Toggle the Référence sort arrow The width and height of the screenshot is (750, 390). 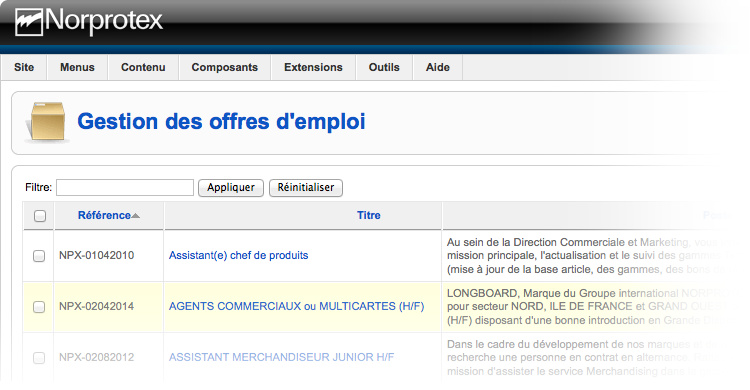(135, 216)
